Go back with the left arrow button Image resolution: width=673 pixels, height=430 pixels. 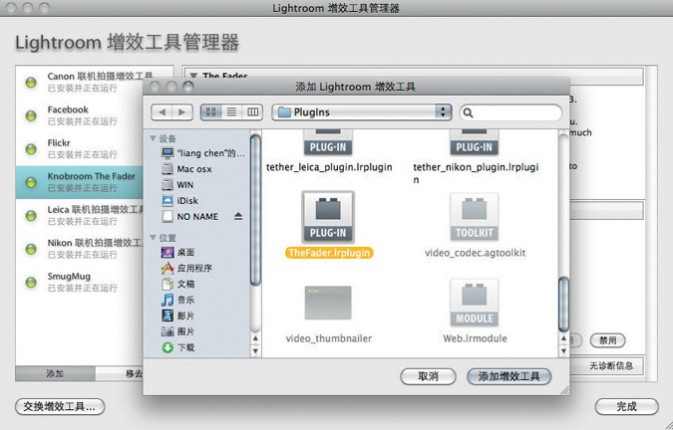162,112
